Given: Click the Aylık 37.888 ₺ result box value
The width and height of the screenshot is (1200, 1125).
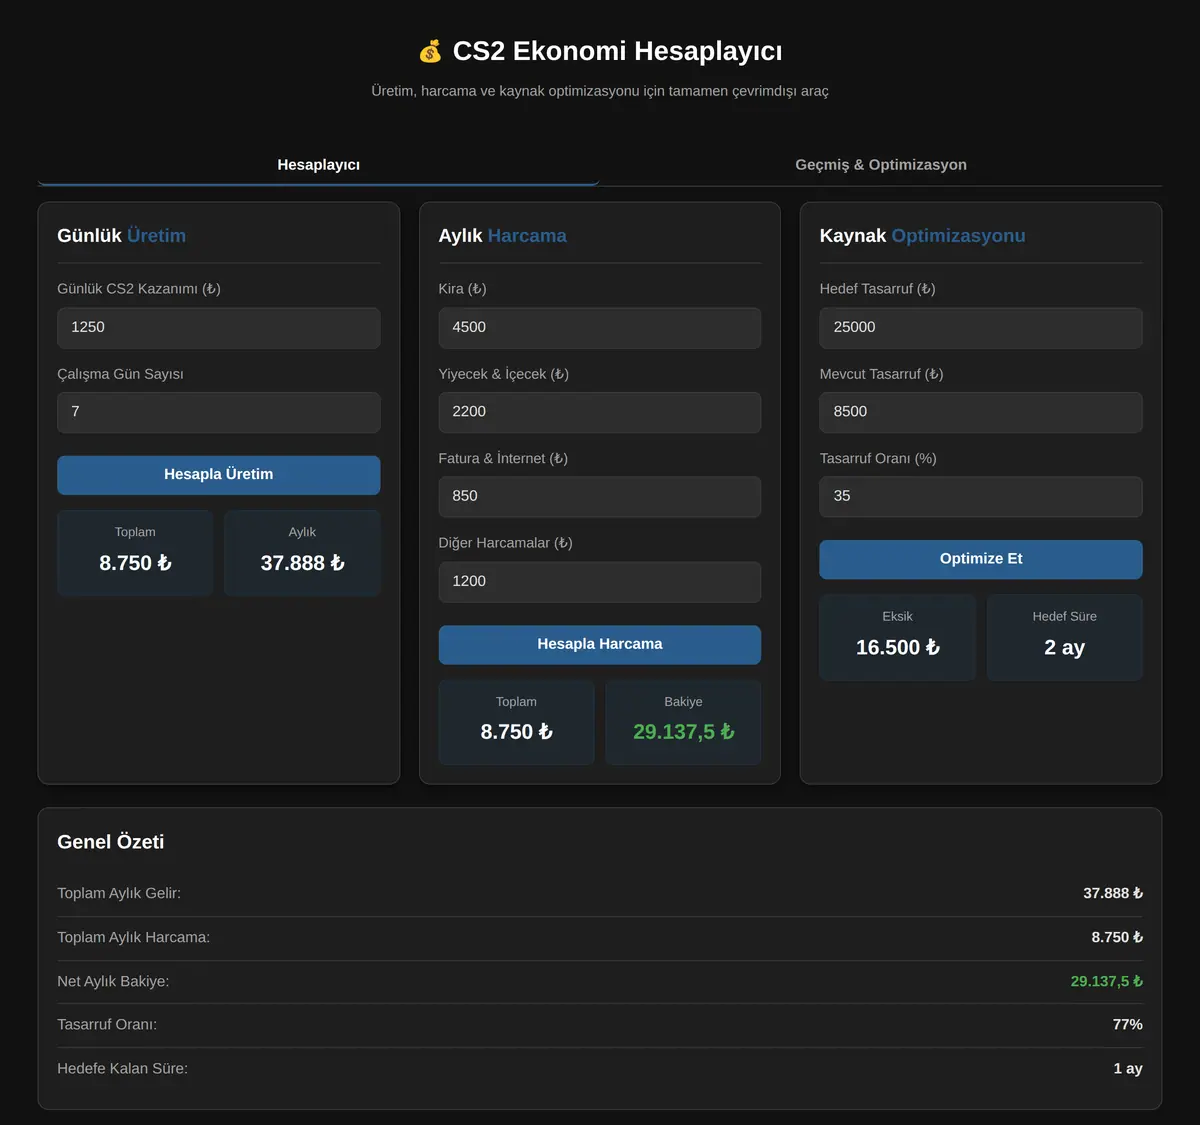Looking at the screenshot, I should pyautogui.click(x=302, y=563).
